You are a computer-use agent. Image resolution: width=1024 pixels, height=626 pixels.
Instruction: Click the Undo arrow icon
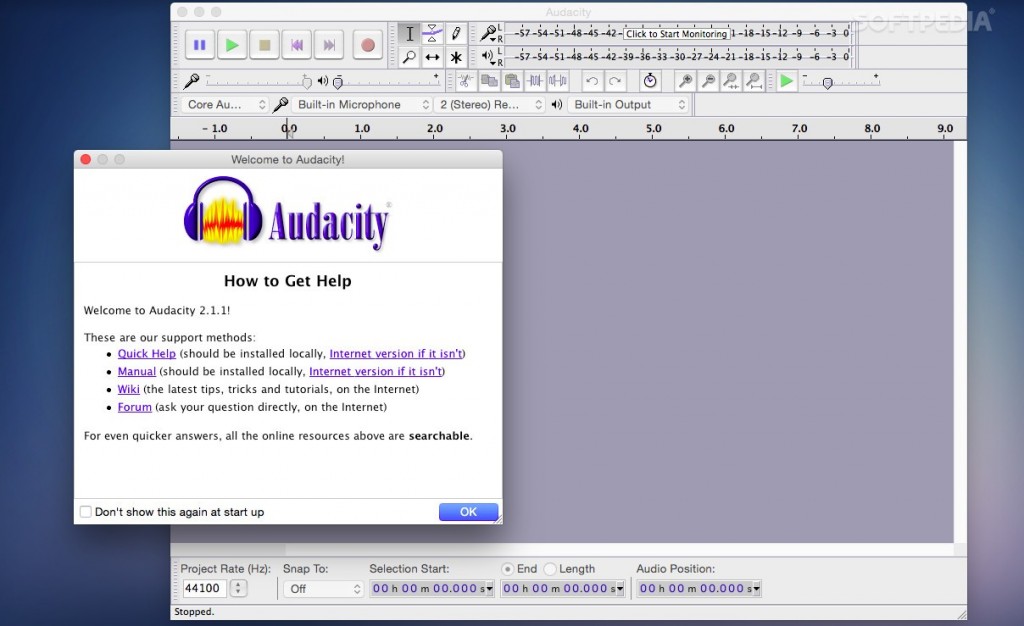592,81
